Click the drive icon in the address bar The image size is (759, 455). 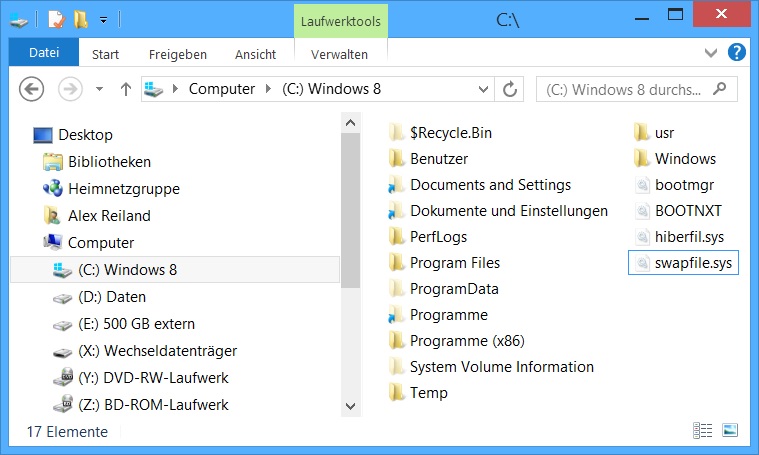coord(154,89)
